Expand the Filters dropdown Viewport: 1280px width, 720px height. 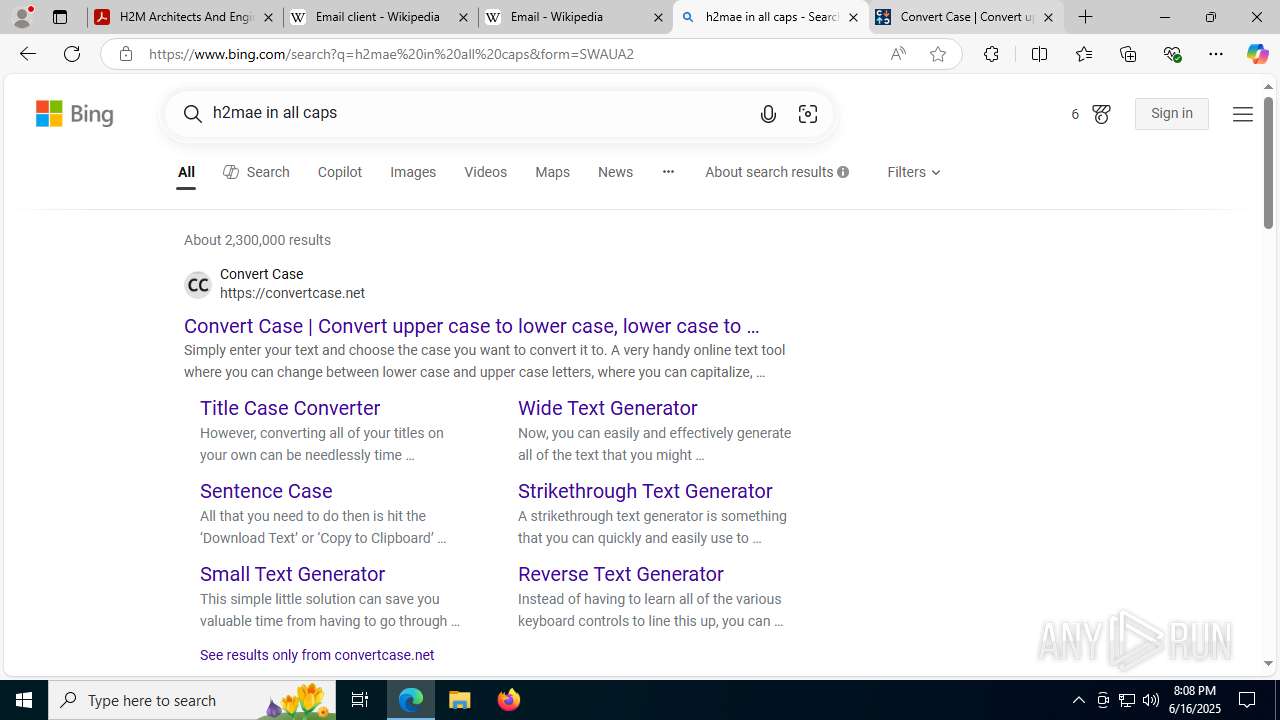[x=914, y=172]
